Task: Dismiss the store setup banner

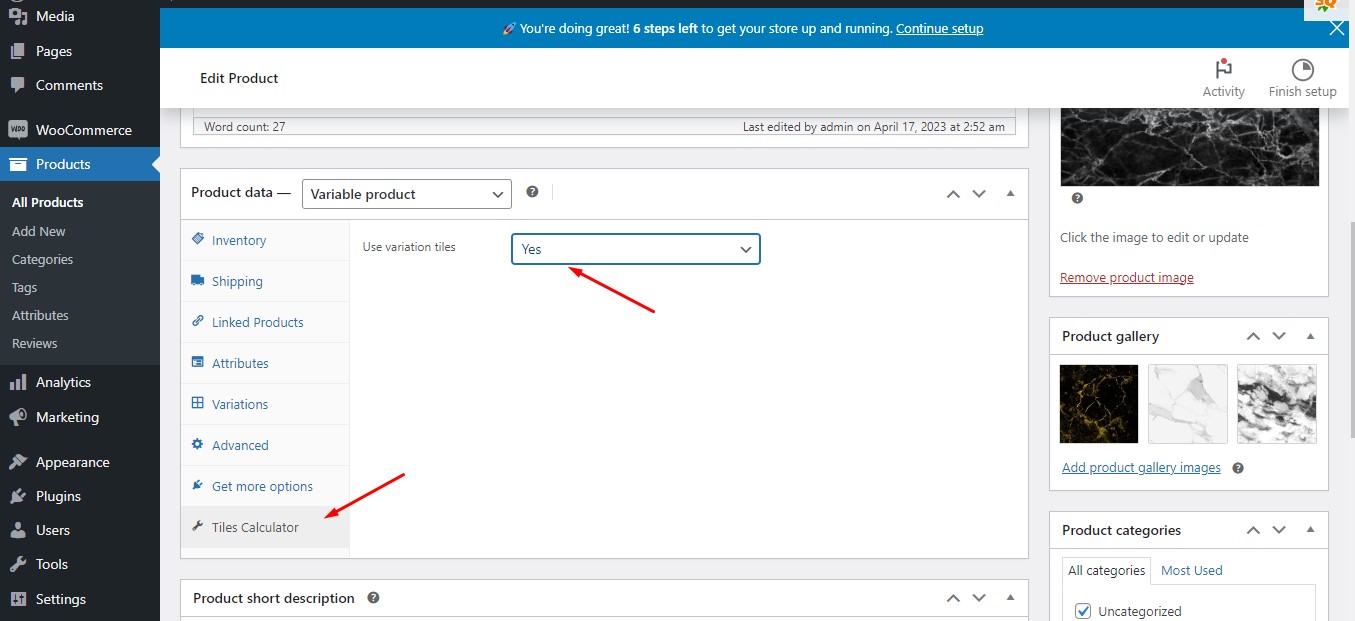Action: pos(1337,28)
